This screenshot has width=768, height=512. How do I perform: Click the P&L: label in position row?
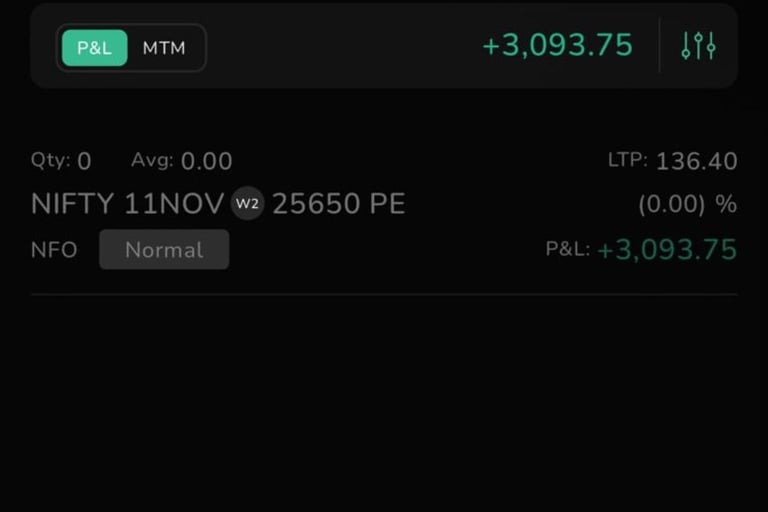point(567,249)
